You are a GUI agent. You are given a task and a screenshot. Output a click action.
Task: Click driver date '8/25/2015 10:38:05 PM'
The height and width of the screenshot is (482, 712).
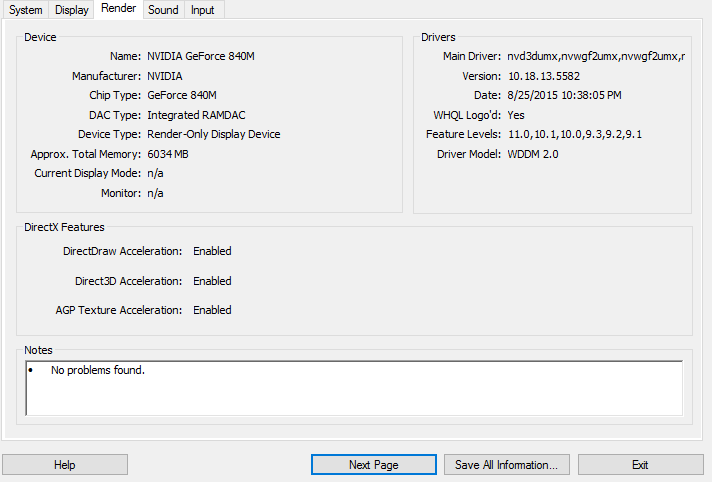564,95
